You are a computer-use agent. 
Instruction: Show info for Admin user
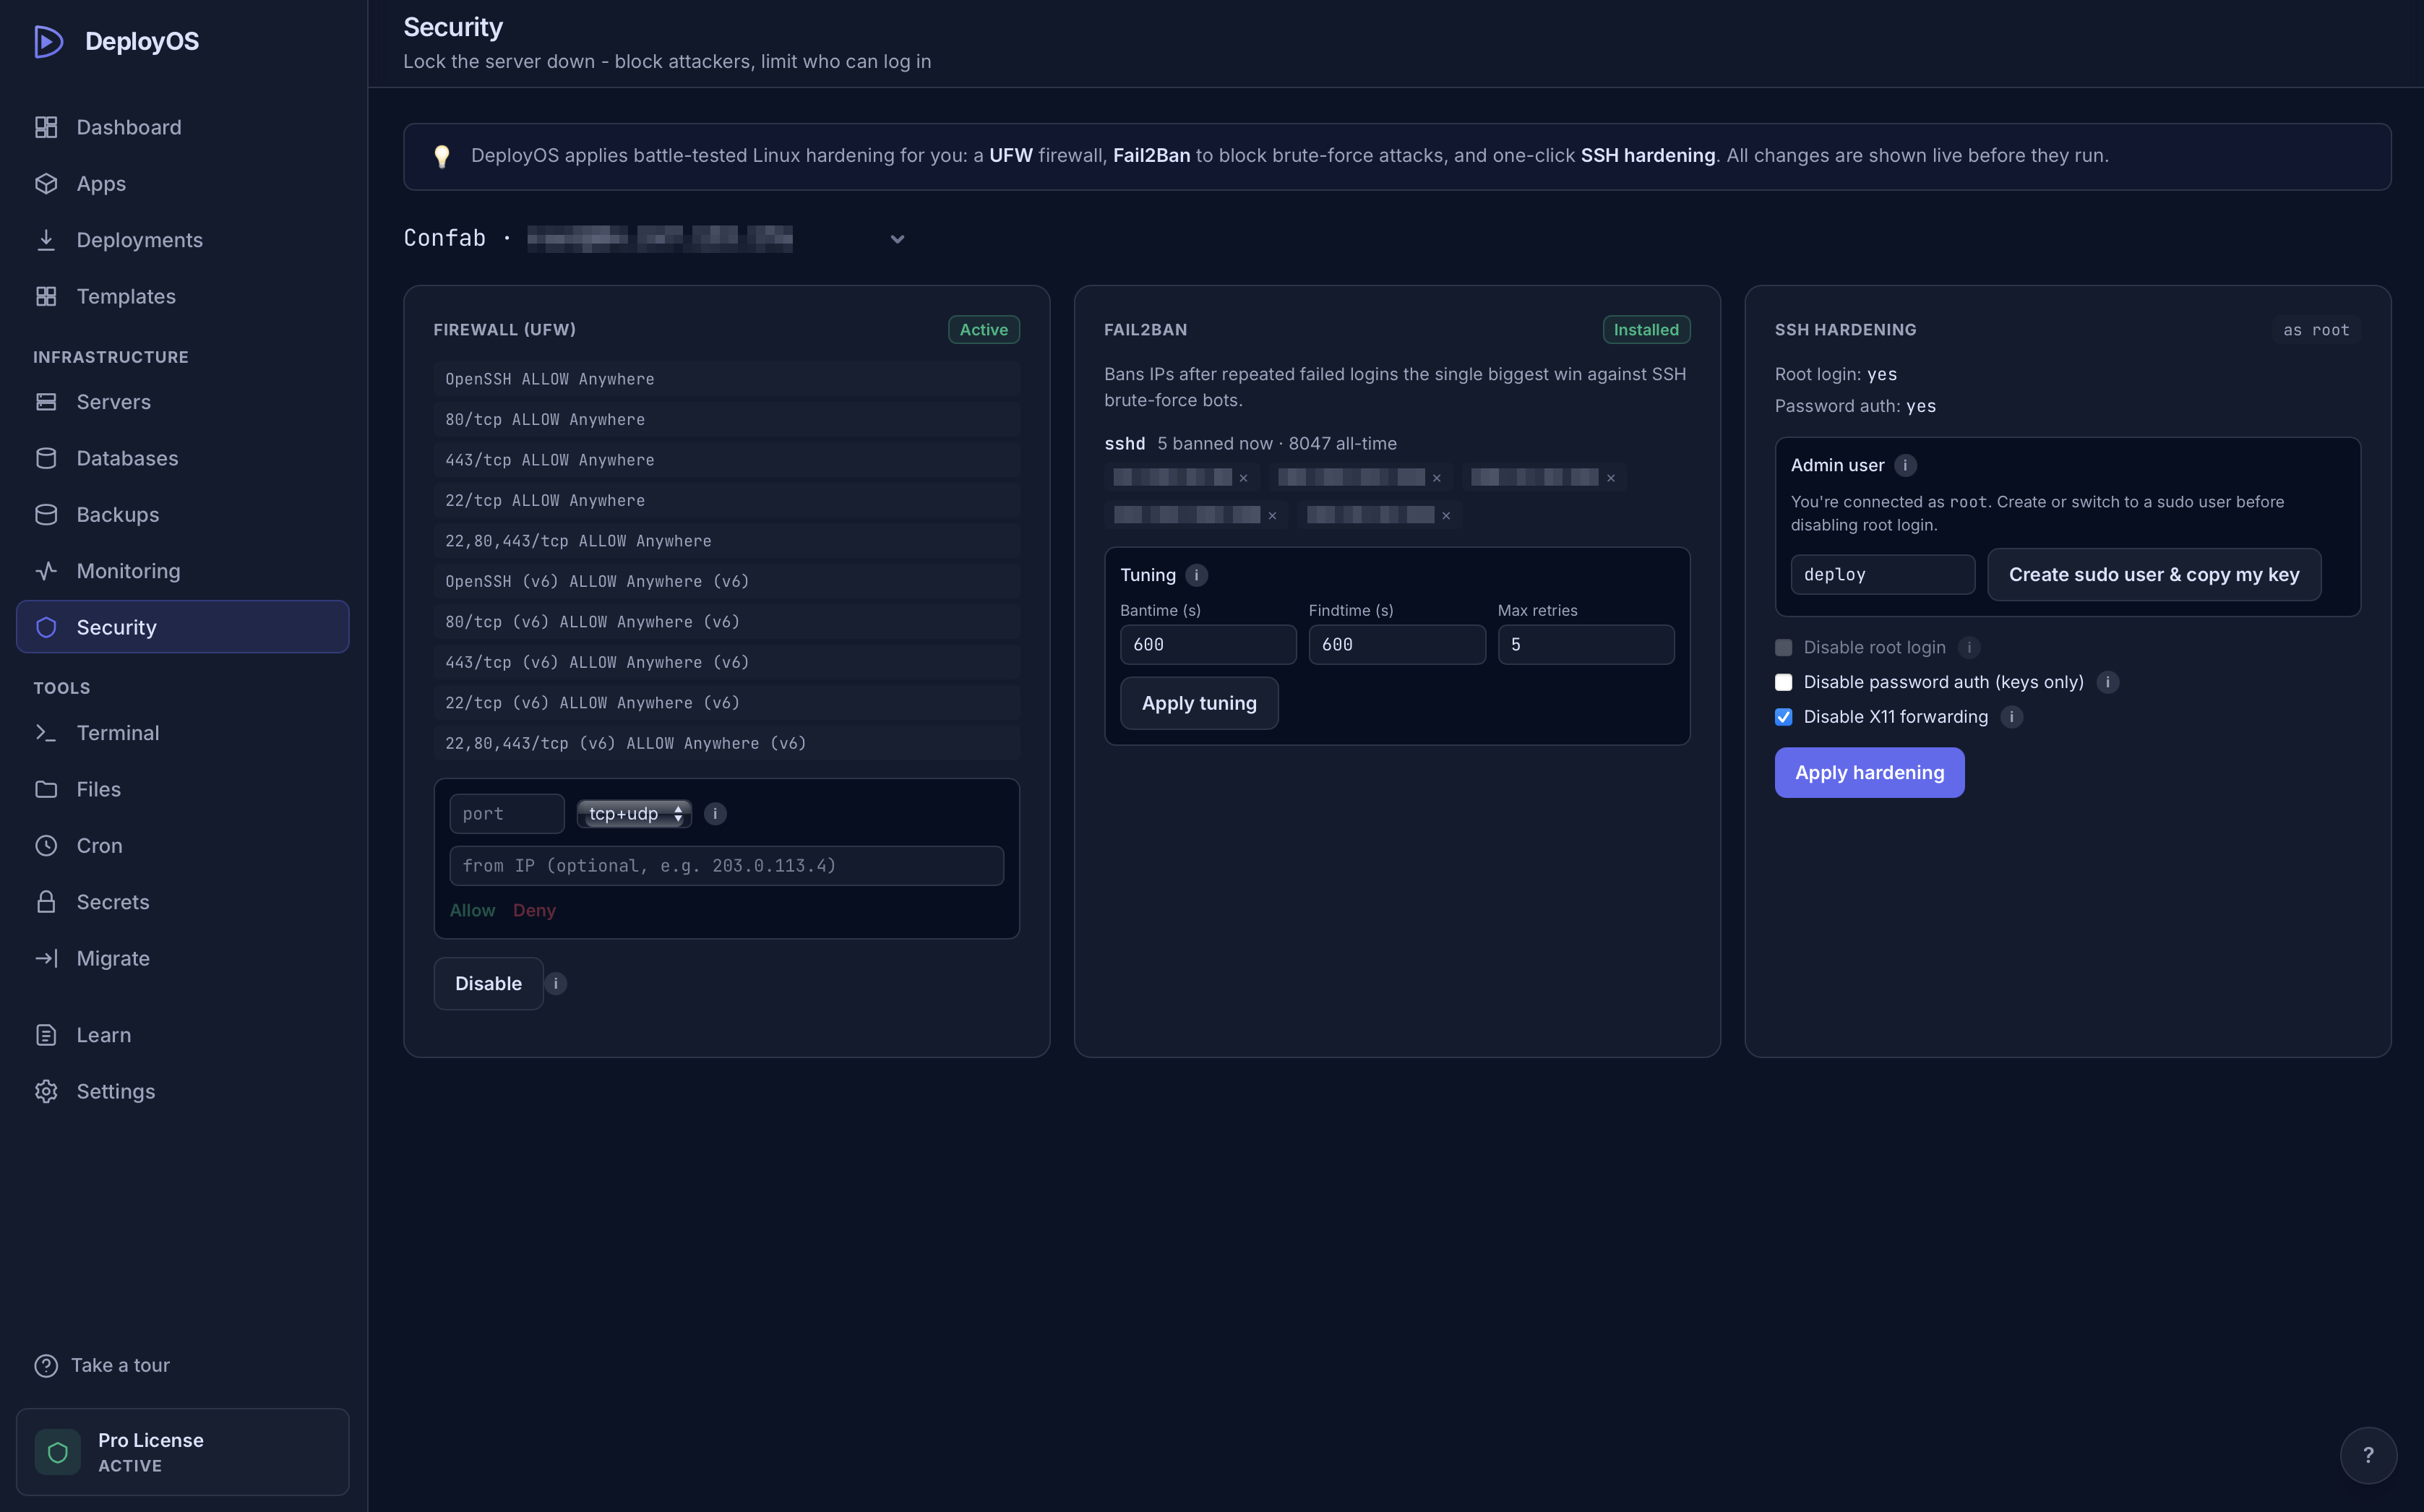click(1905, 465)
